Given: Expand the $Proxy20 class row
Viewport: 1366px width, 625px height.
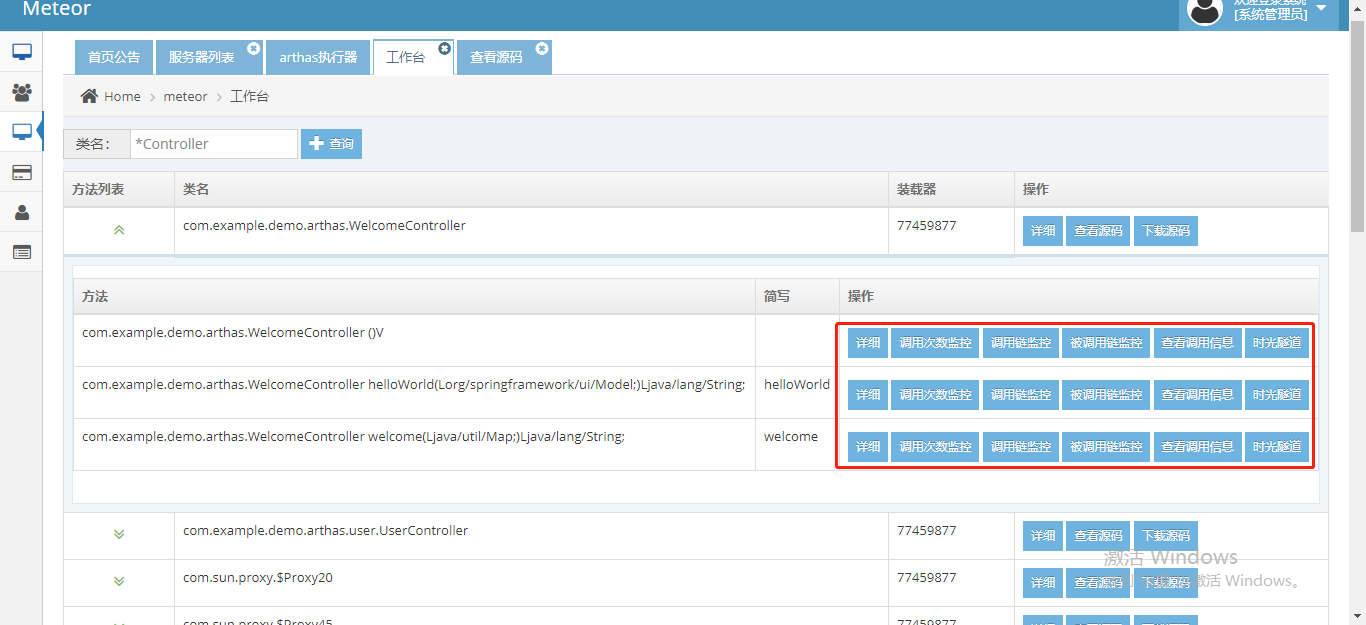Looking at the screenshot, I should tap(118, 581).
